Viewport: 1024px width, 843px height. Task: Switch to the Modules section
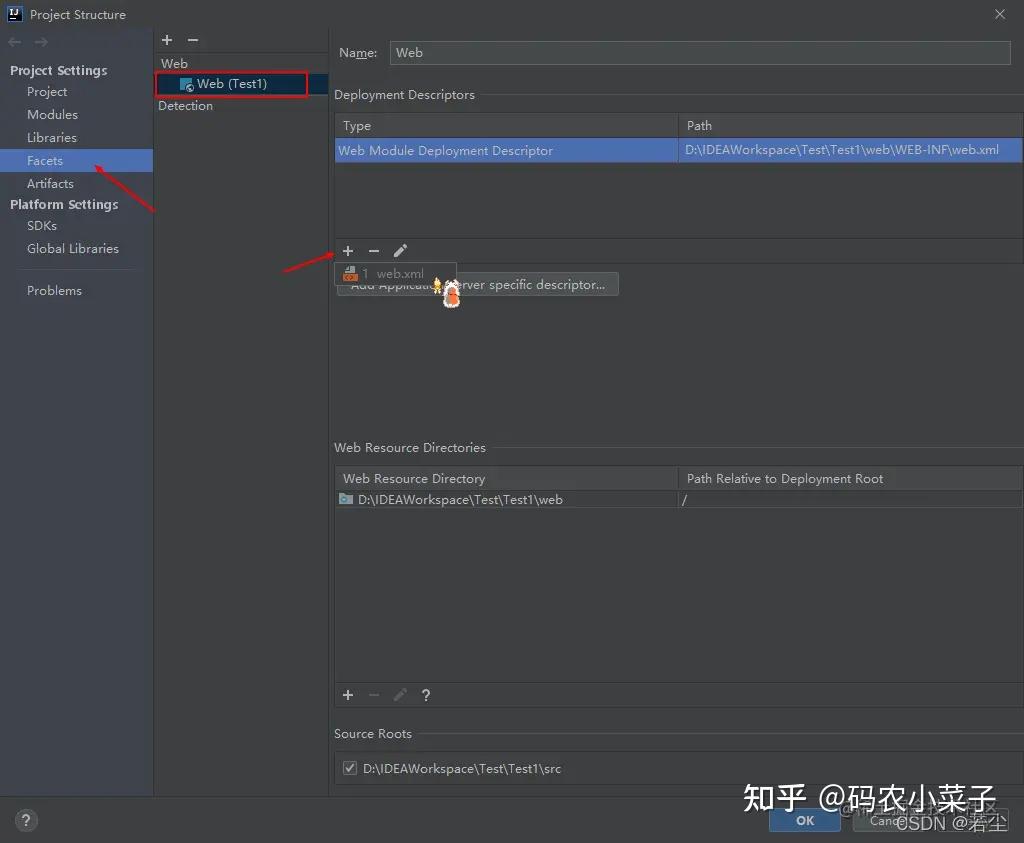tap(50, 114)
